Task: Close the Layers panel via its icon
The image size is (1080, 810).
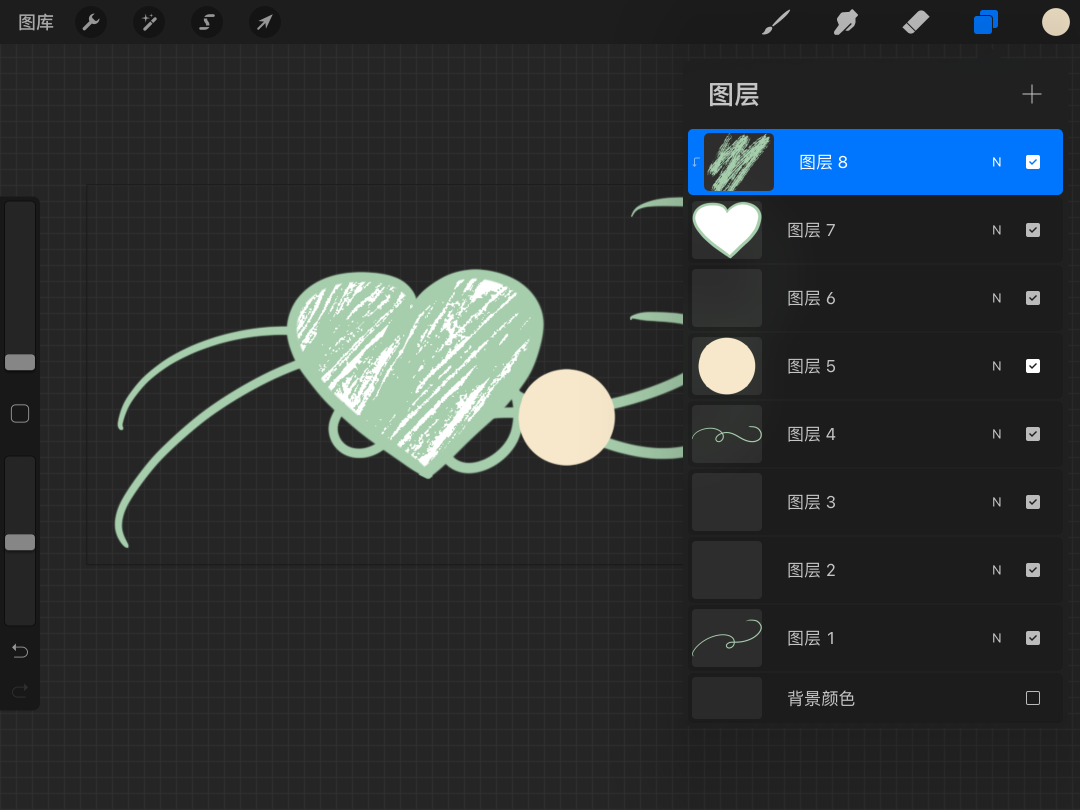Action: pyautogui.click(x=986, y=22)
